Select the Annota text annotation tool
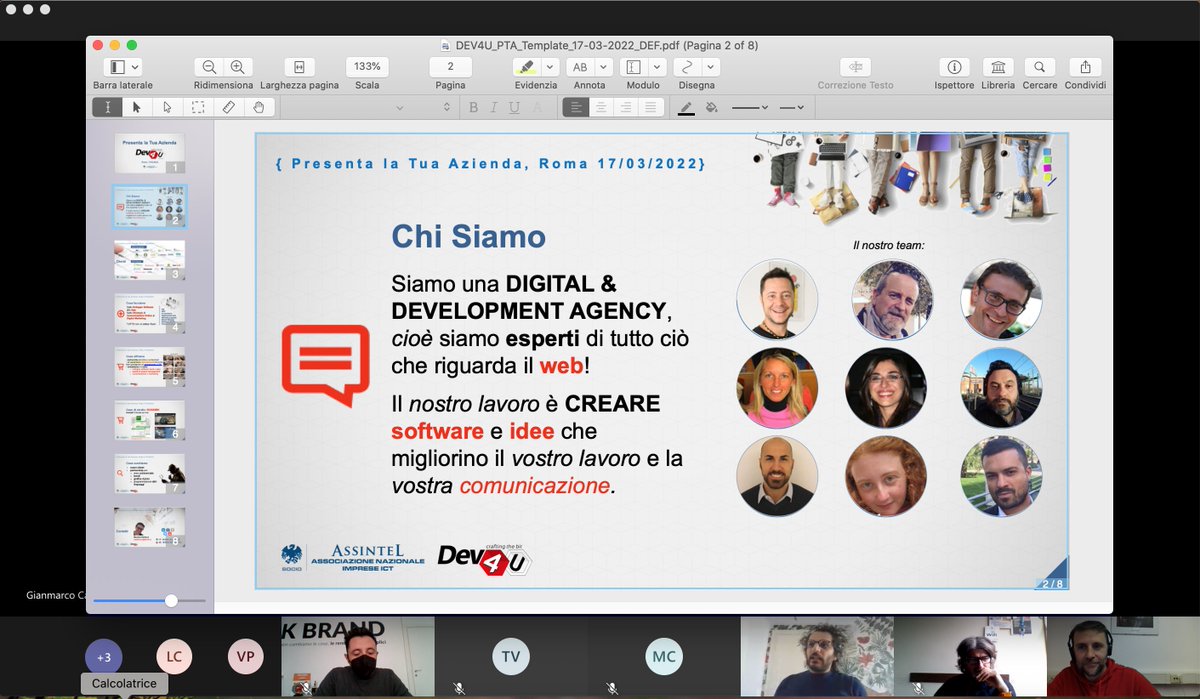1200x699 pixels. click(x=579, y=67)
